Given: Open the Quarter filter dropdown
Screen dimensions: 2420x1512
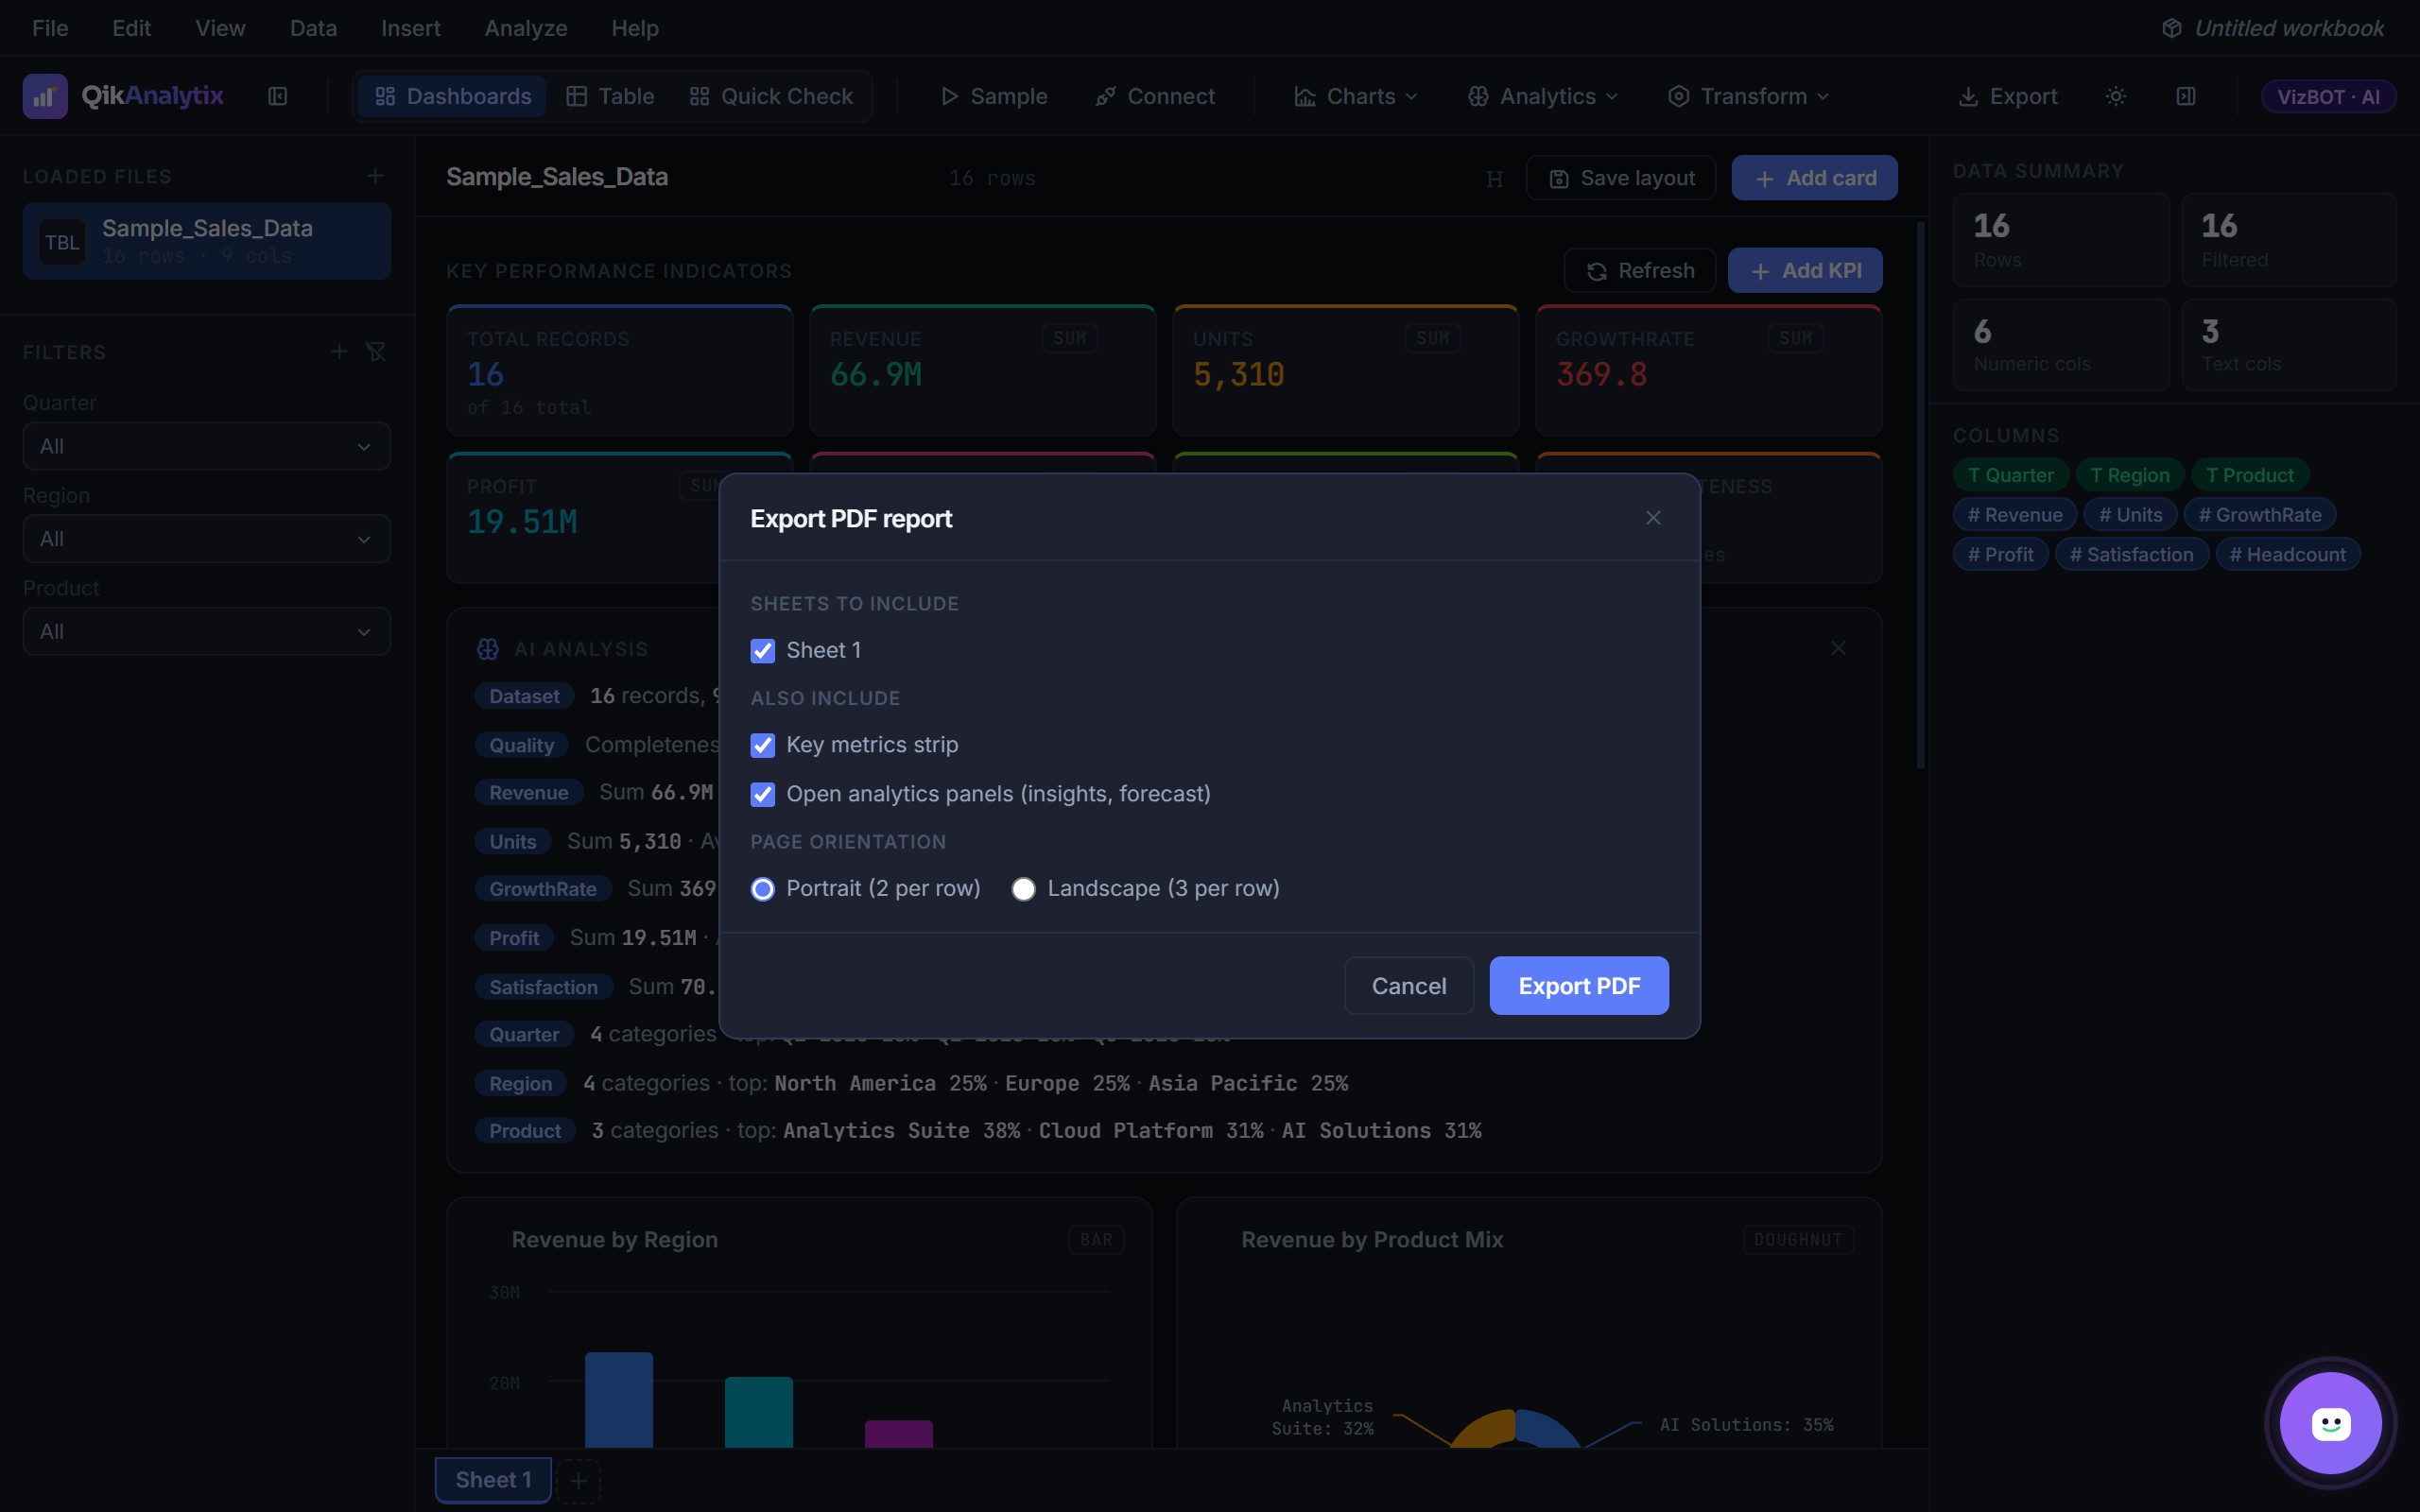Looking at the screenshot, I should pos(207,446).
